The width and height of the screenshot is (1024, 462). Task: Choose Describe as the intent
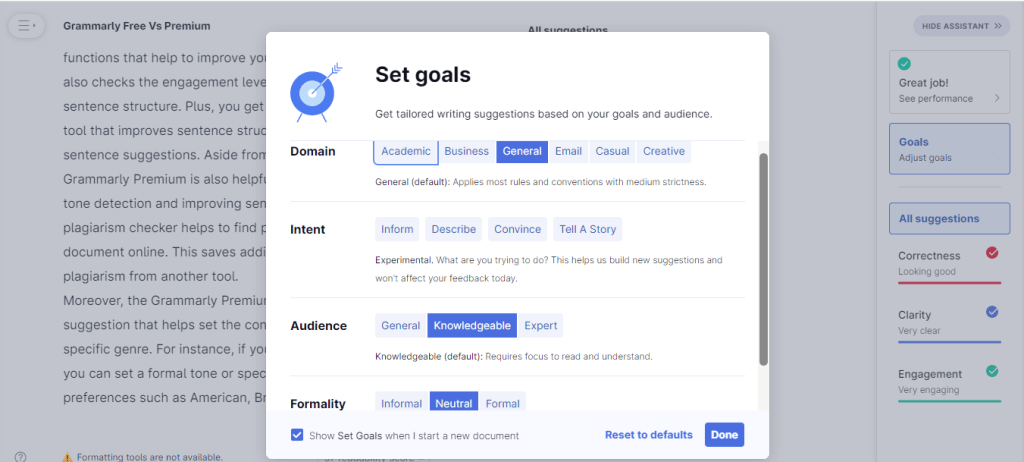tap(453, 229)
